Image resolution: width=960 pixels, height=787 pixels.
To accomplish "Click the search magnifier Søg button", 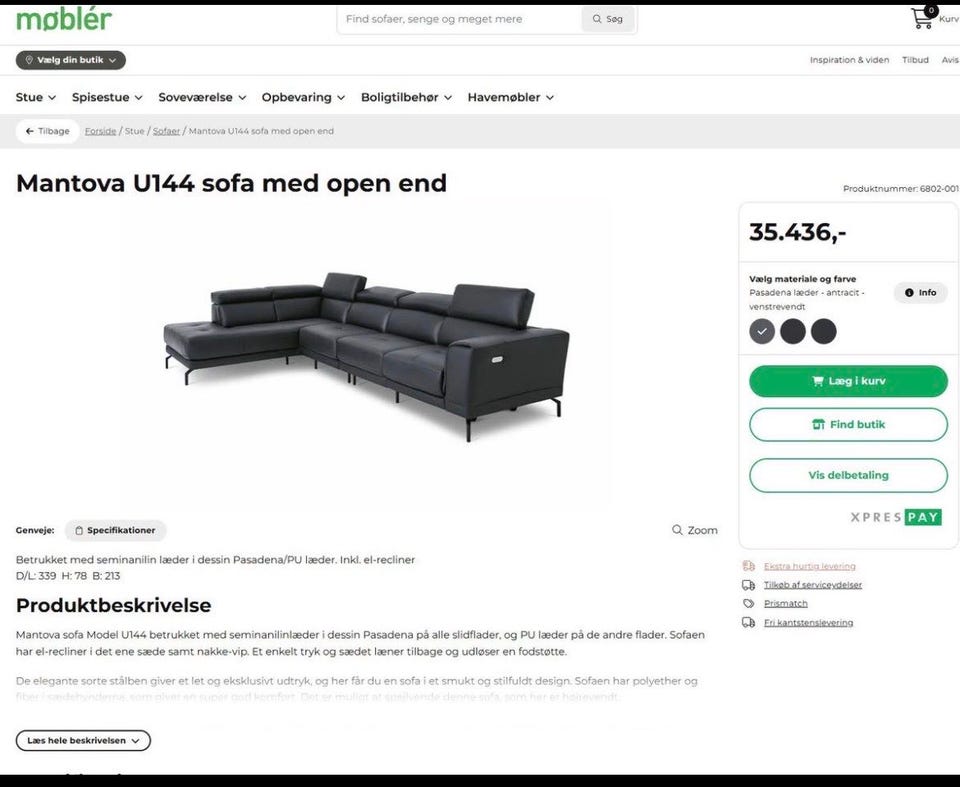I will pyautogui.click(x=607, y=19).
